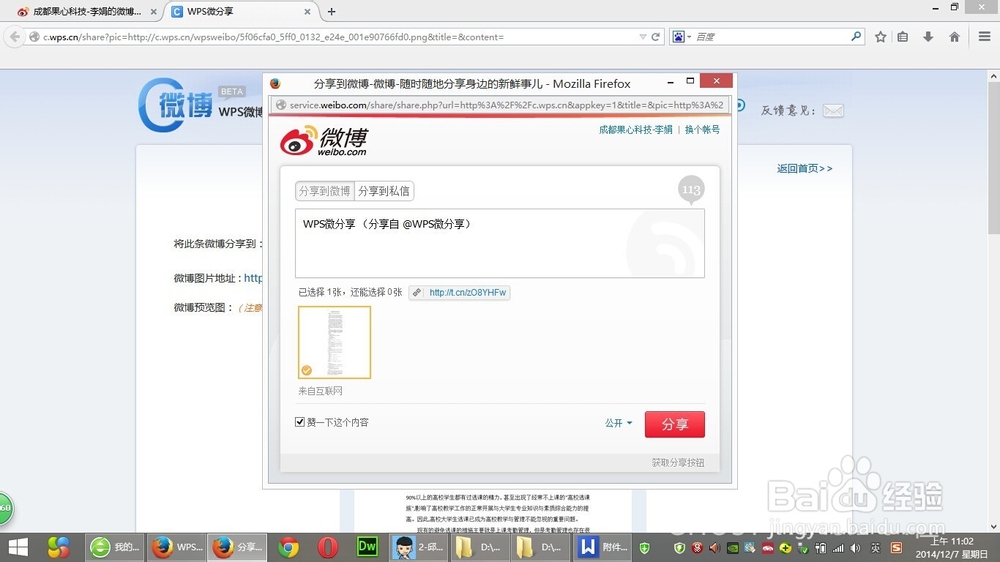Reload the current page

(656, 37)
